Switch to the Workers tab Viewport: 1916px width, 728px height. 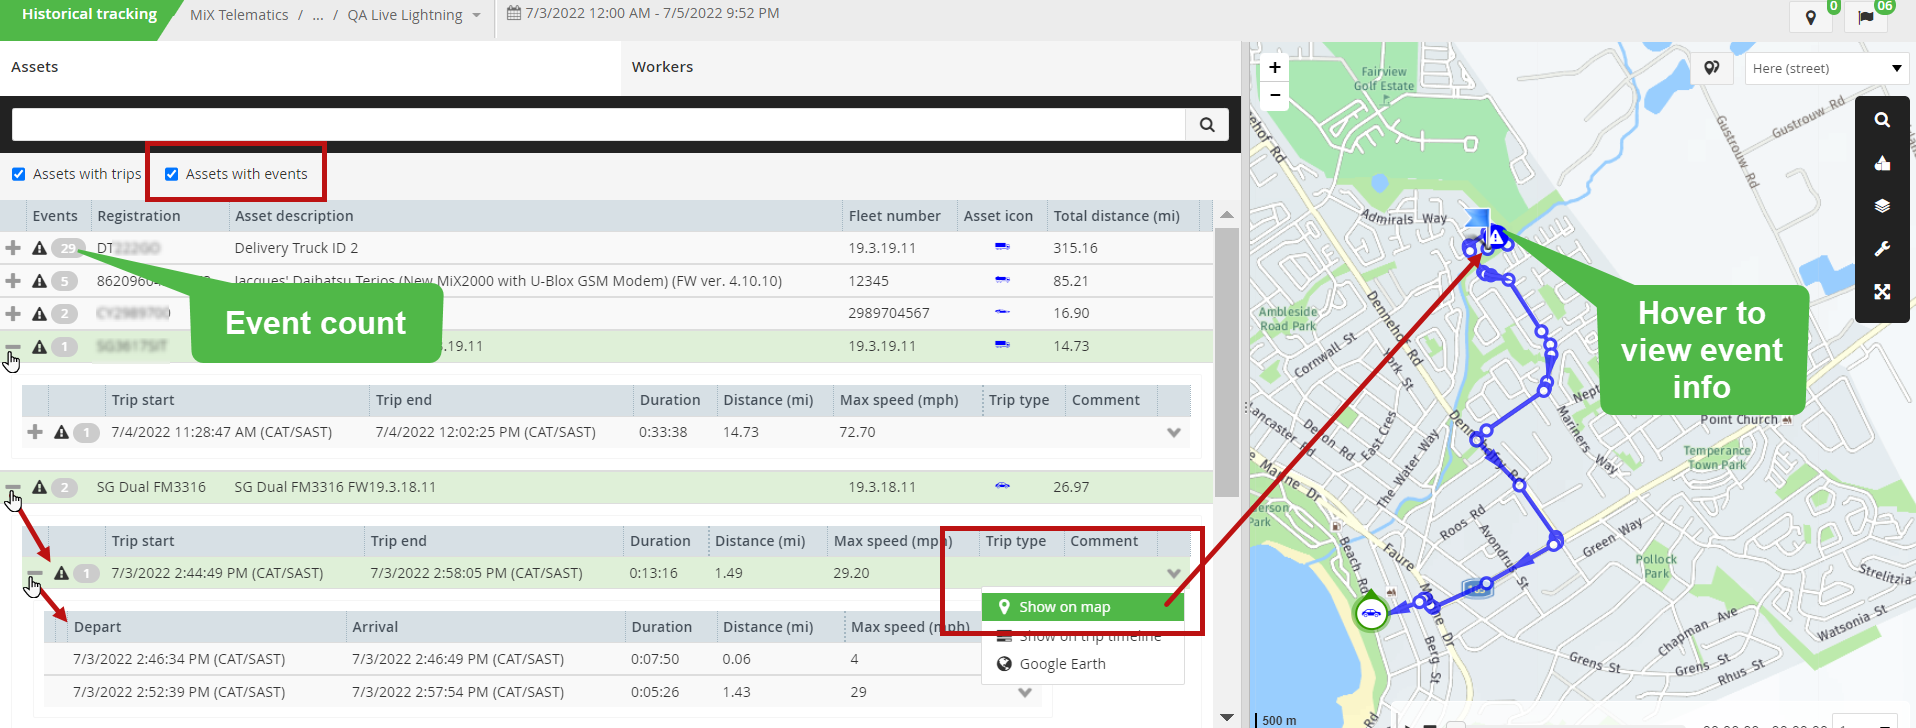[x=662, y=67]
